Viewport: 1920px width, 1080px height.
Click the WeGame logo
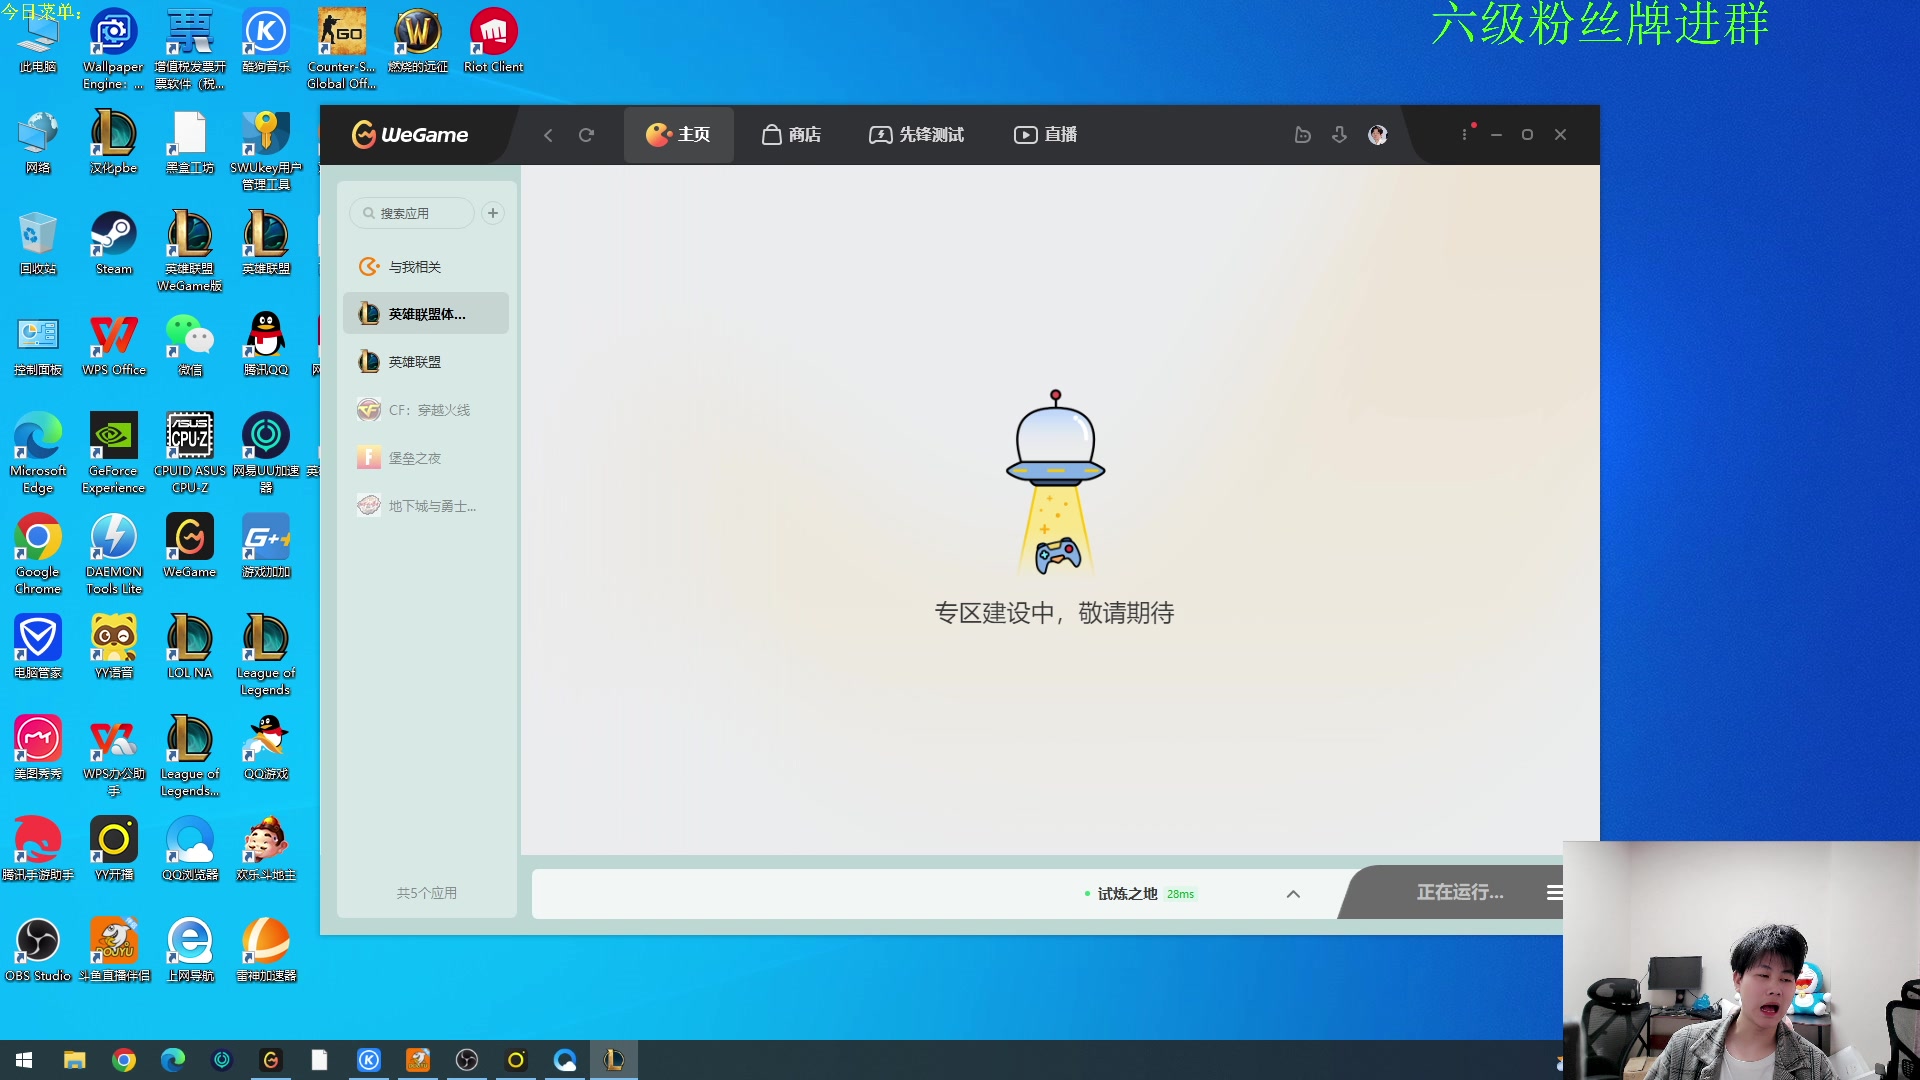410,135
